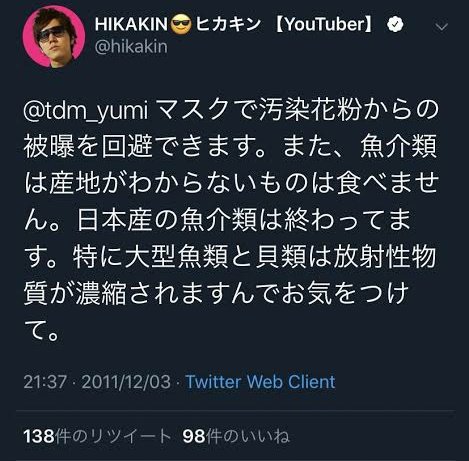Open HIKAKIN's round profile picture

pos(54,36)
